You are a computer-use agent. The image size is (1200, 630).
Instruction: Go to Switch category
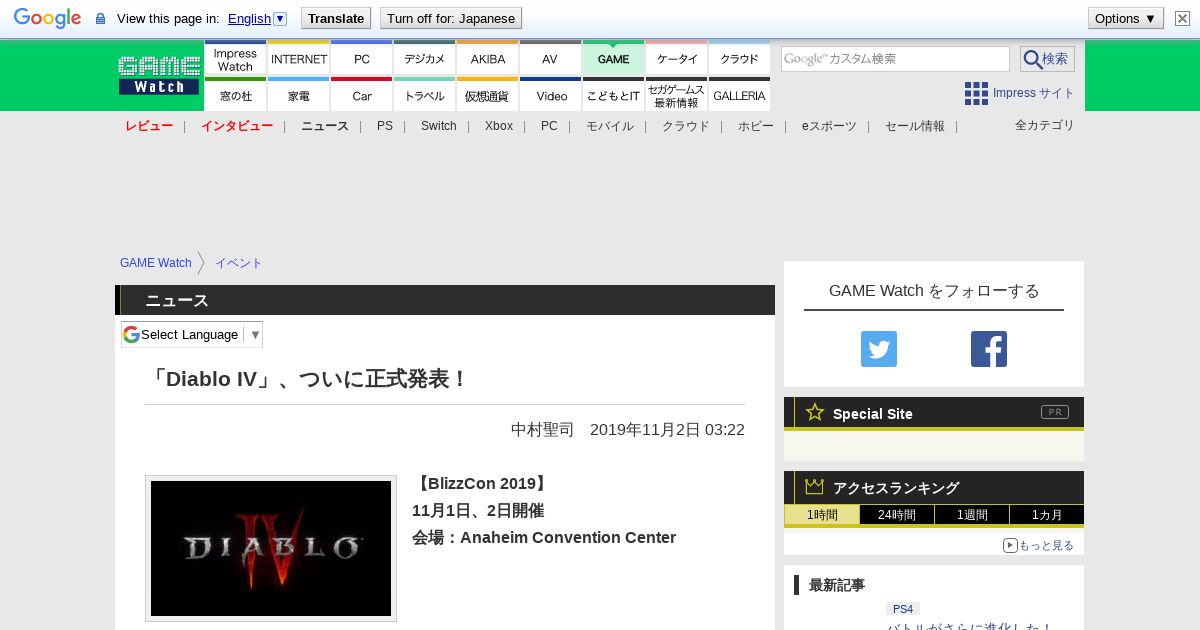pos(439,126)
